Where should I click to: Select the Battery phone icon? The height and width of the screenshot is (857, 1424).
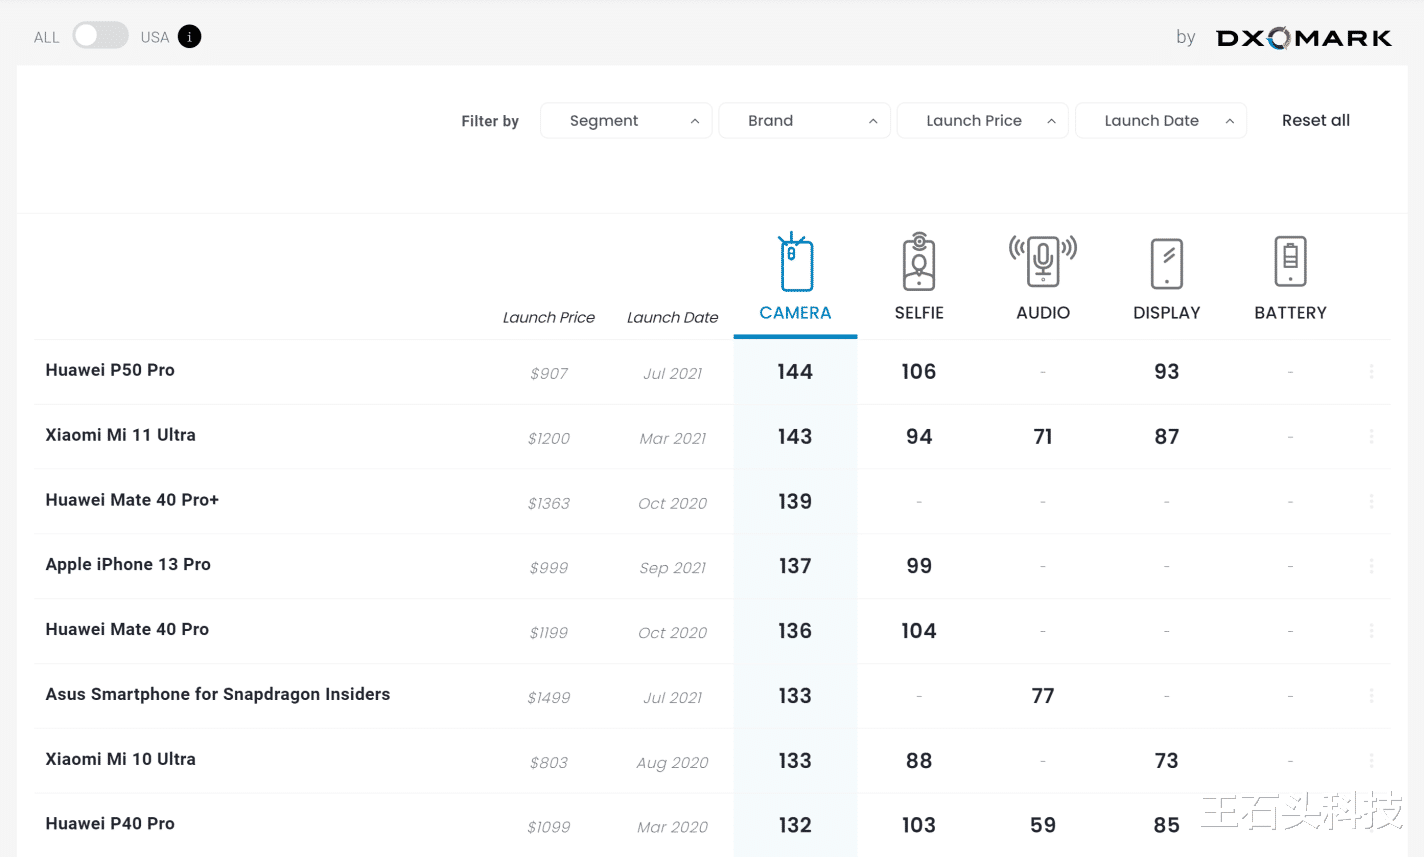pos(1291,261)
